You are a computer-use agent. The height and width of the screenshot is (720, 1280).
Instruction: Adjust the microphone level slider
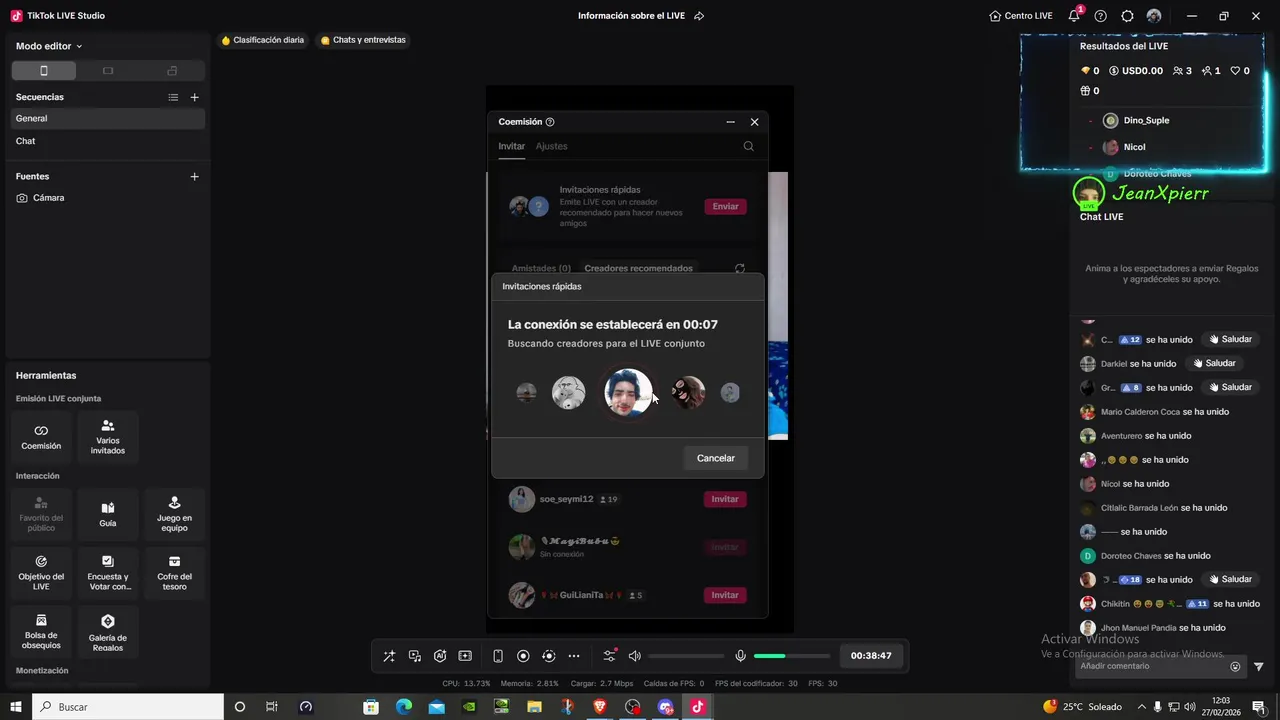click(x=792, y=656)
